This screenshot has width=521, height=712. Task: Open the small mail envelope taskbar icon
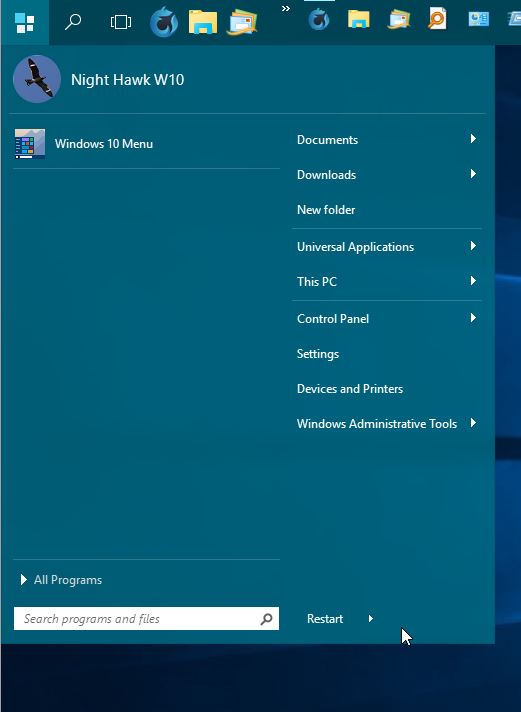398,20
